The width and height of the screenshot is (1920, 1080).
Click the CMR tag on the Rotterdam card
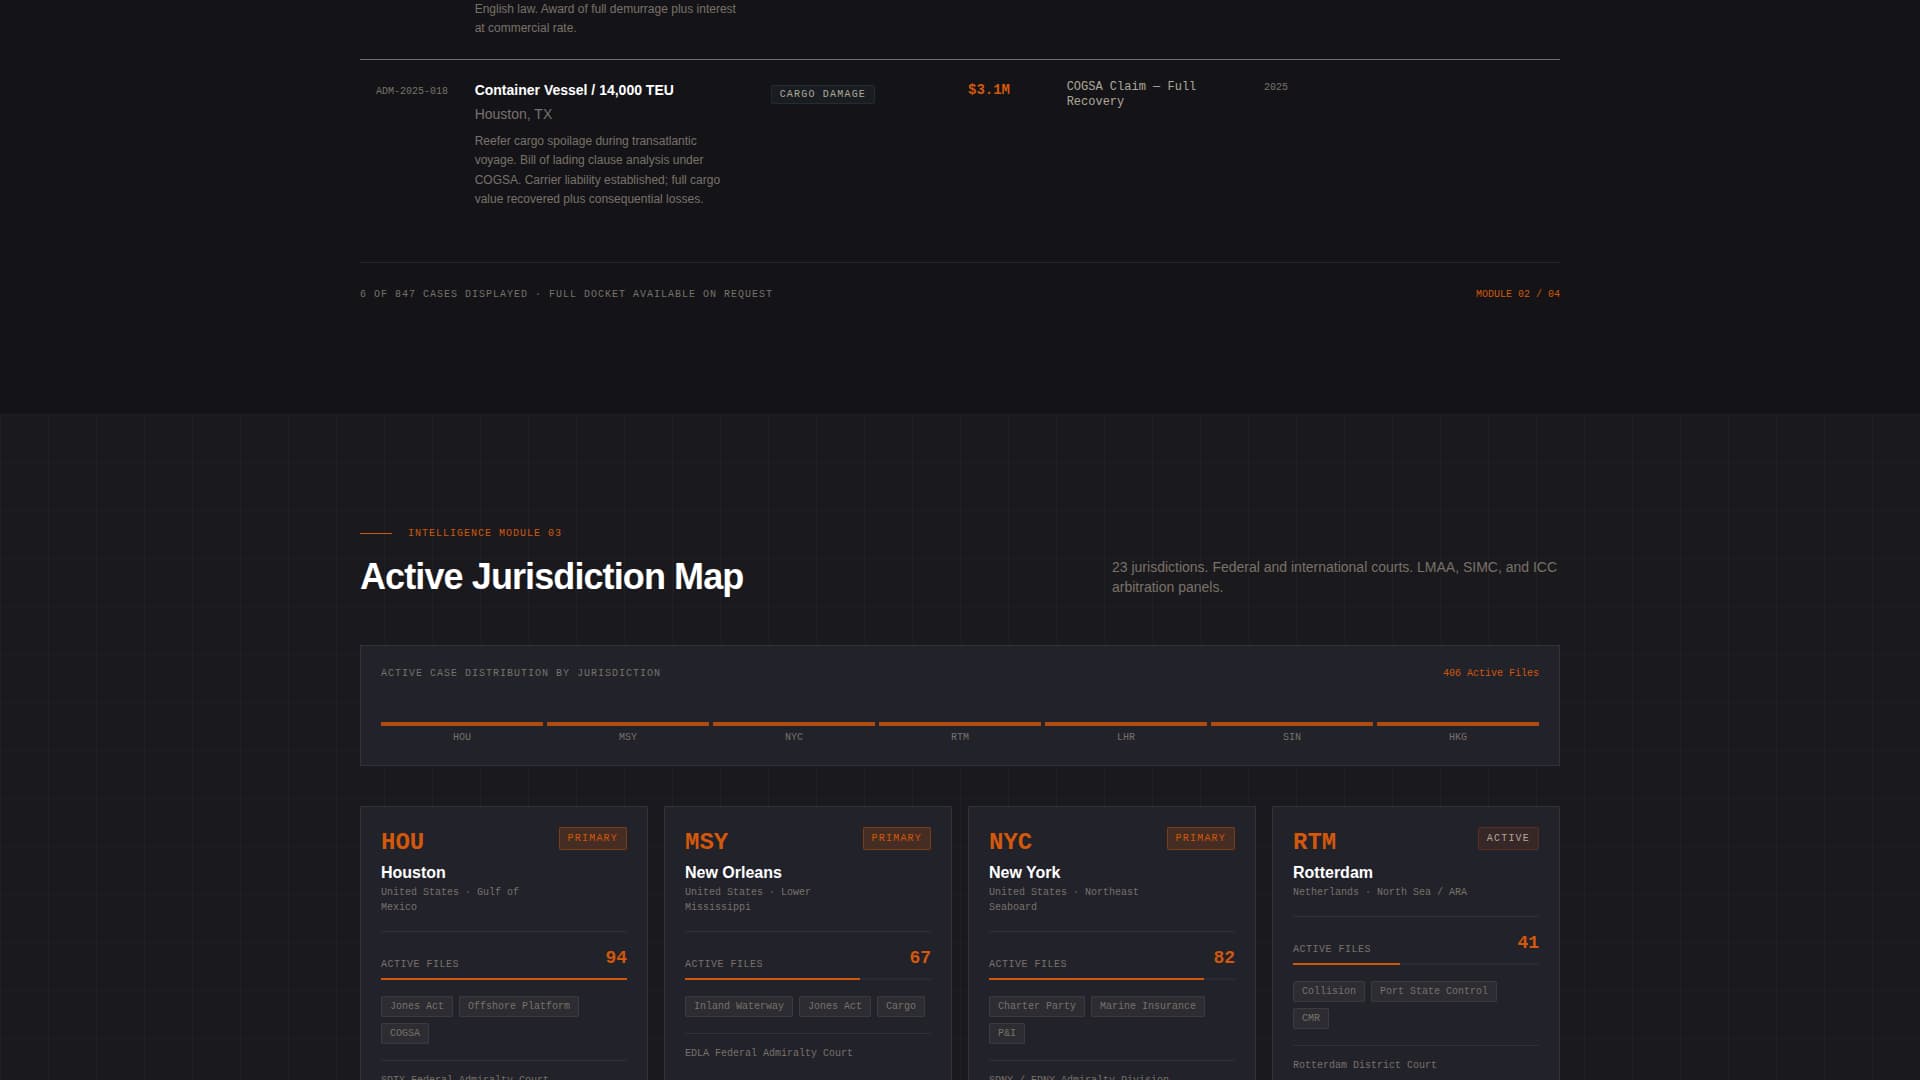pyautogui.click(x=1310, y=1018)
